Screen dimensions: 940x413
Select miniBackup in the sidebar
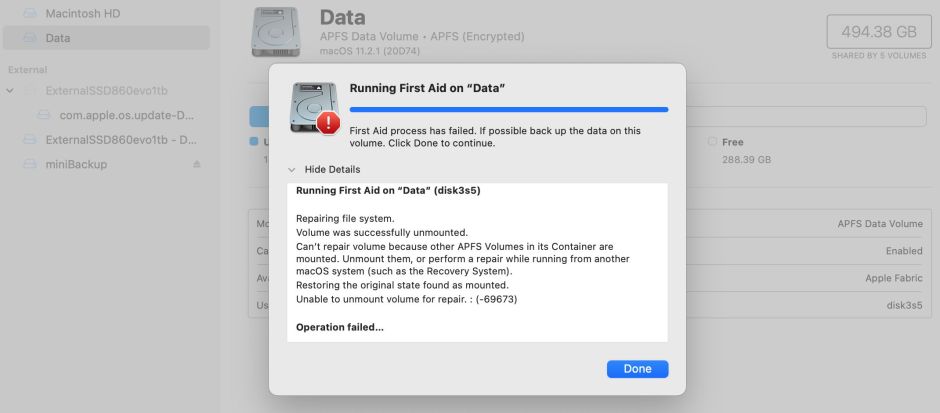pyautogui.click(x=76, y=164)
